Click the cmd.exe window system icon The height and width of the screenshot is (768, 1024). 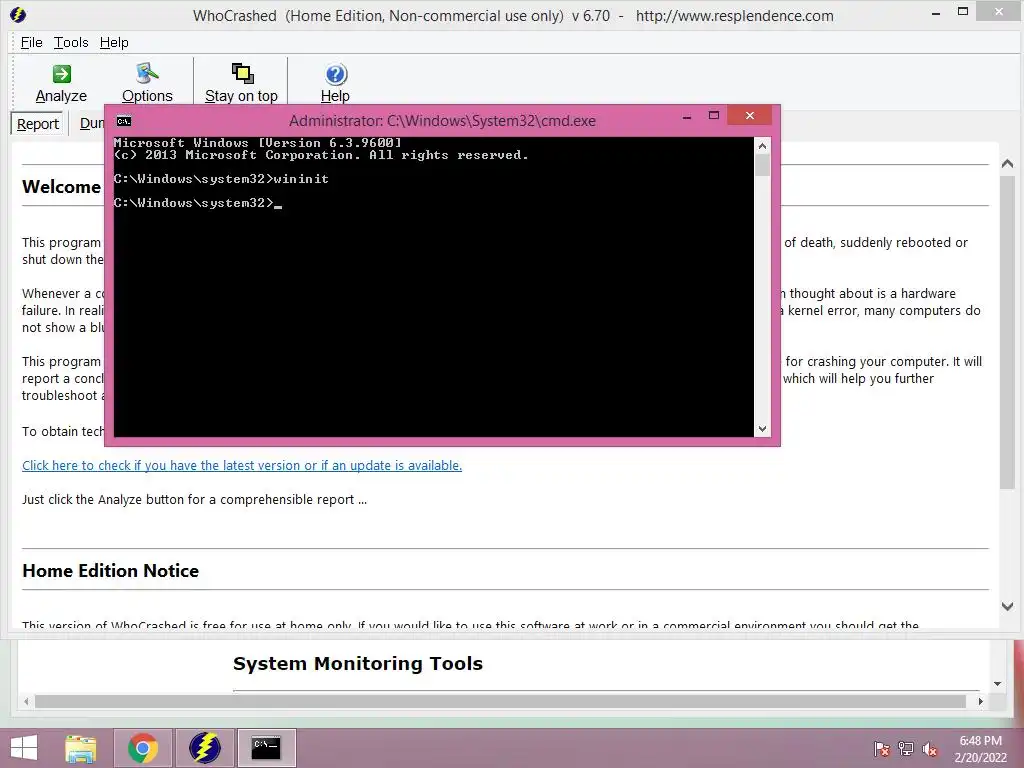click(x=123, y=121)
